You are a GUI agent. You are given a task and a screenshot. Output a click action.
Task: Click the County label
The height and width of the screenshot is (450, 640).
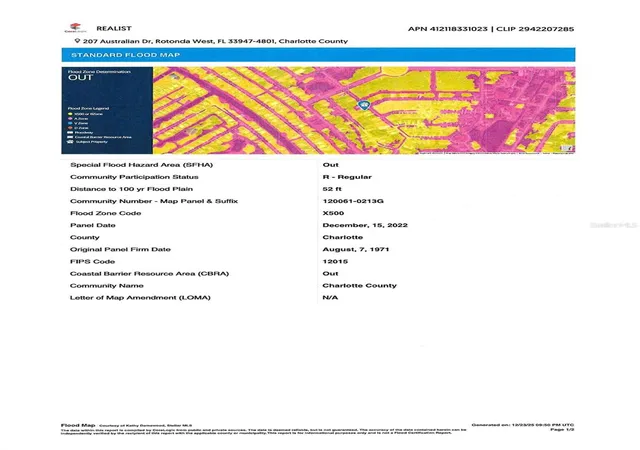coord(84,237)
